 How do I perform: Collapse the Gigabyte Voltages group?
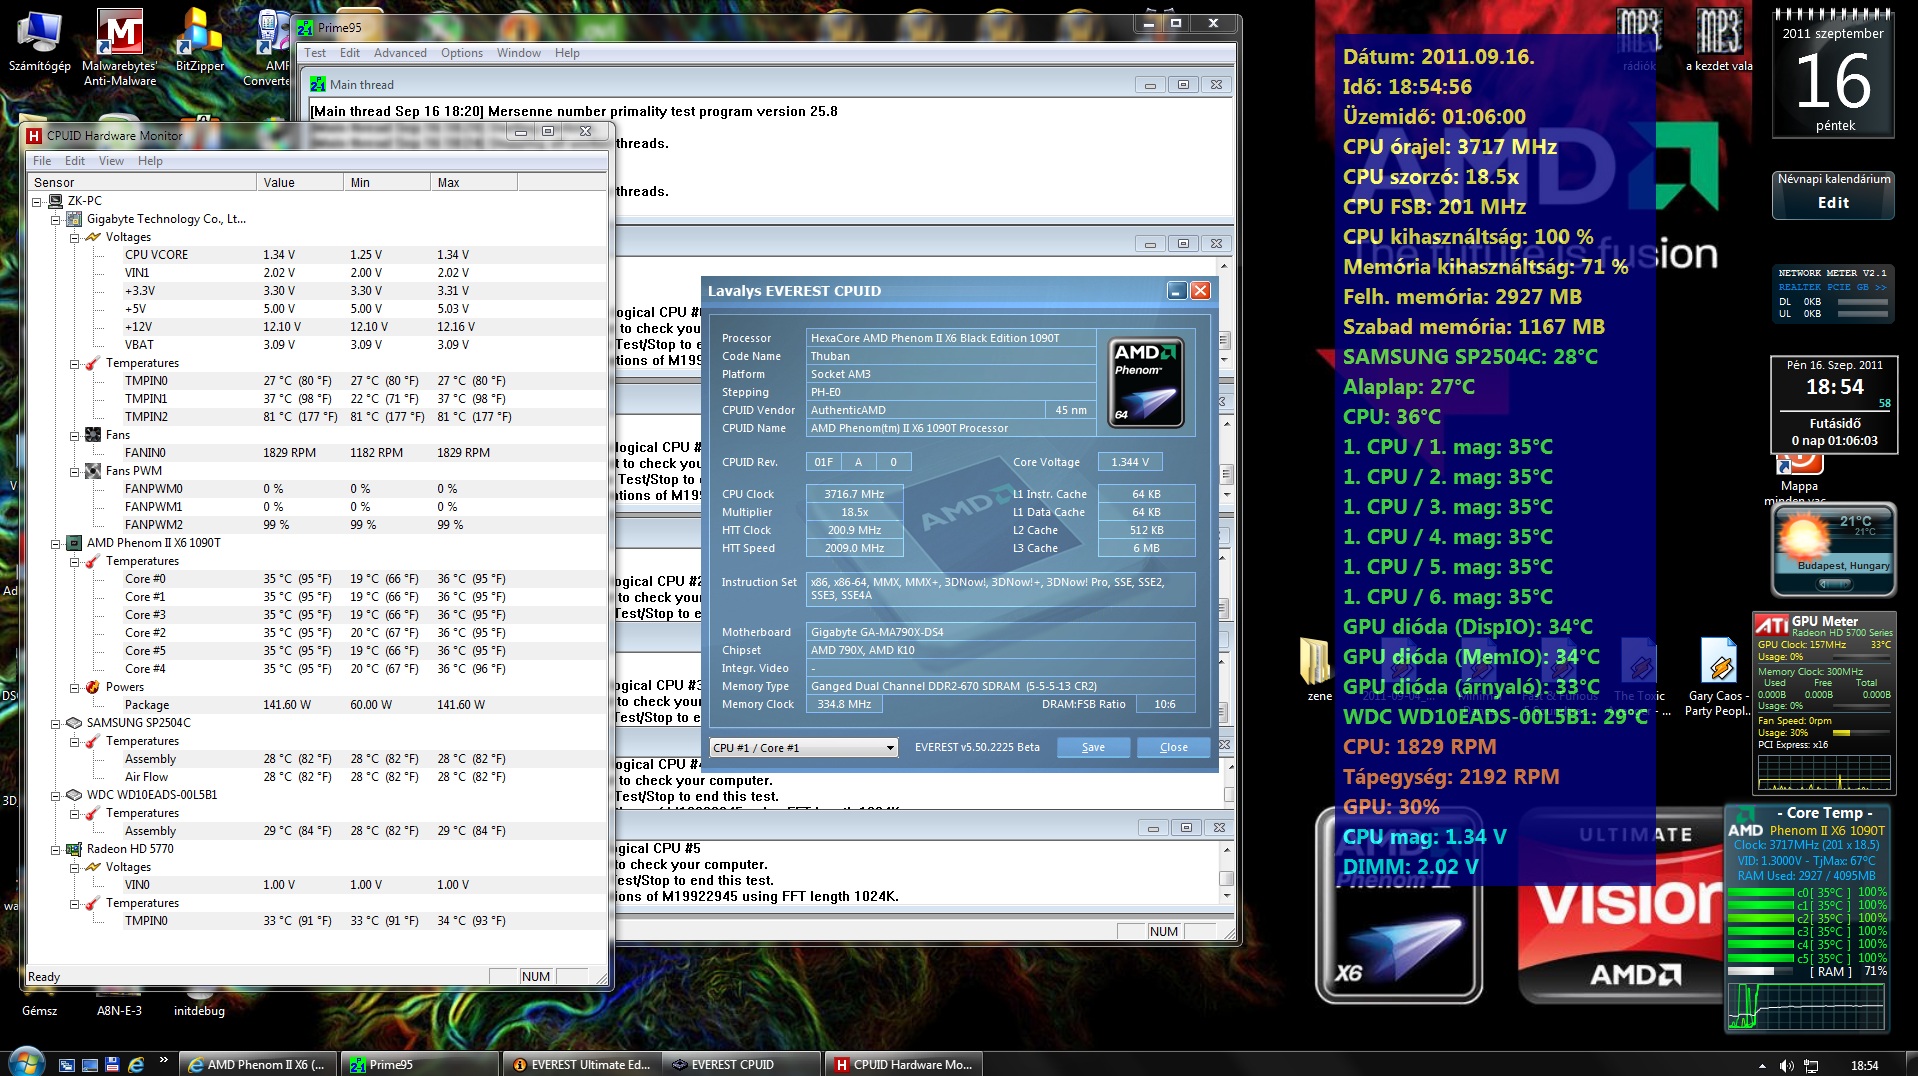[x=75, y=237]
